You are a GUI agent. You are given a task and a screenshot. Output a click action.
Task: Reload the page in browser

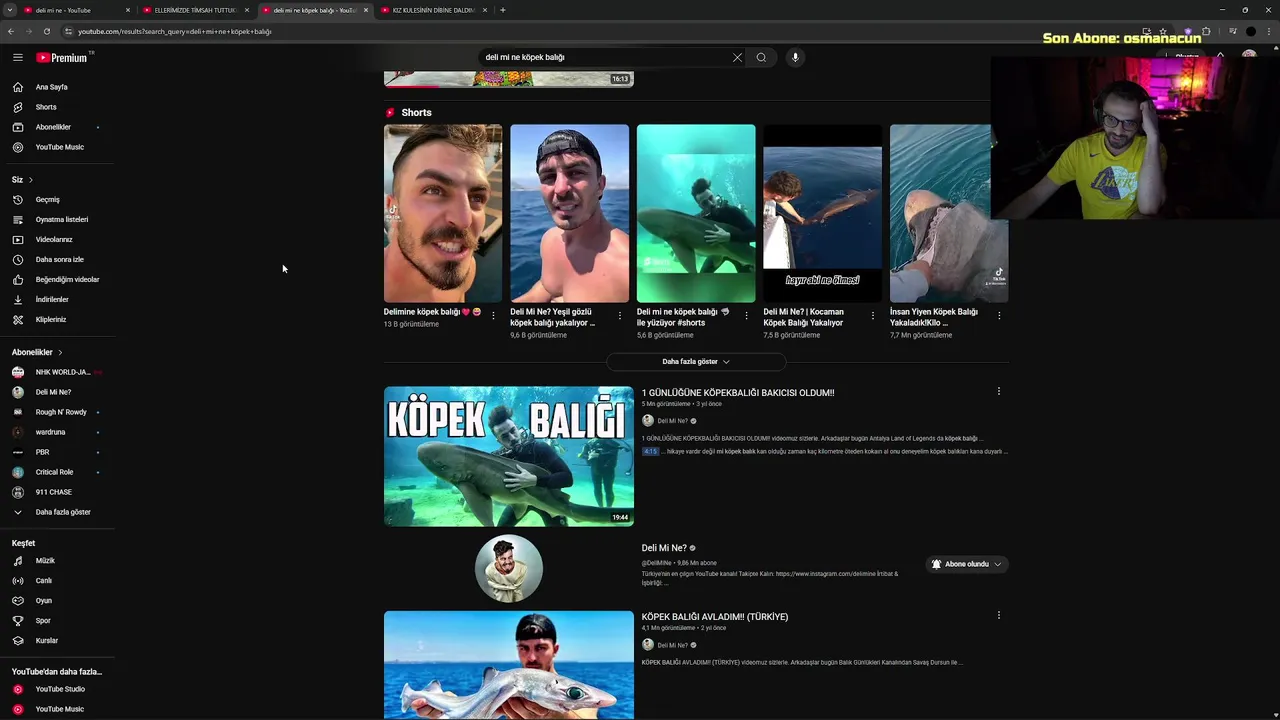pos(46,31)
